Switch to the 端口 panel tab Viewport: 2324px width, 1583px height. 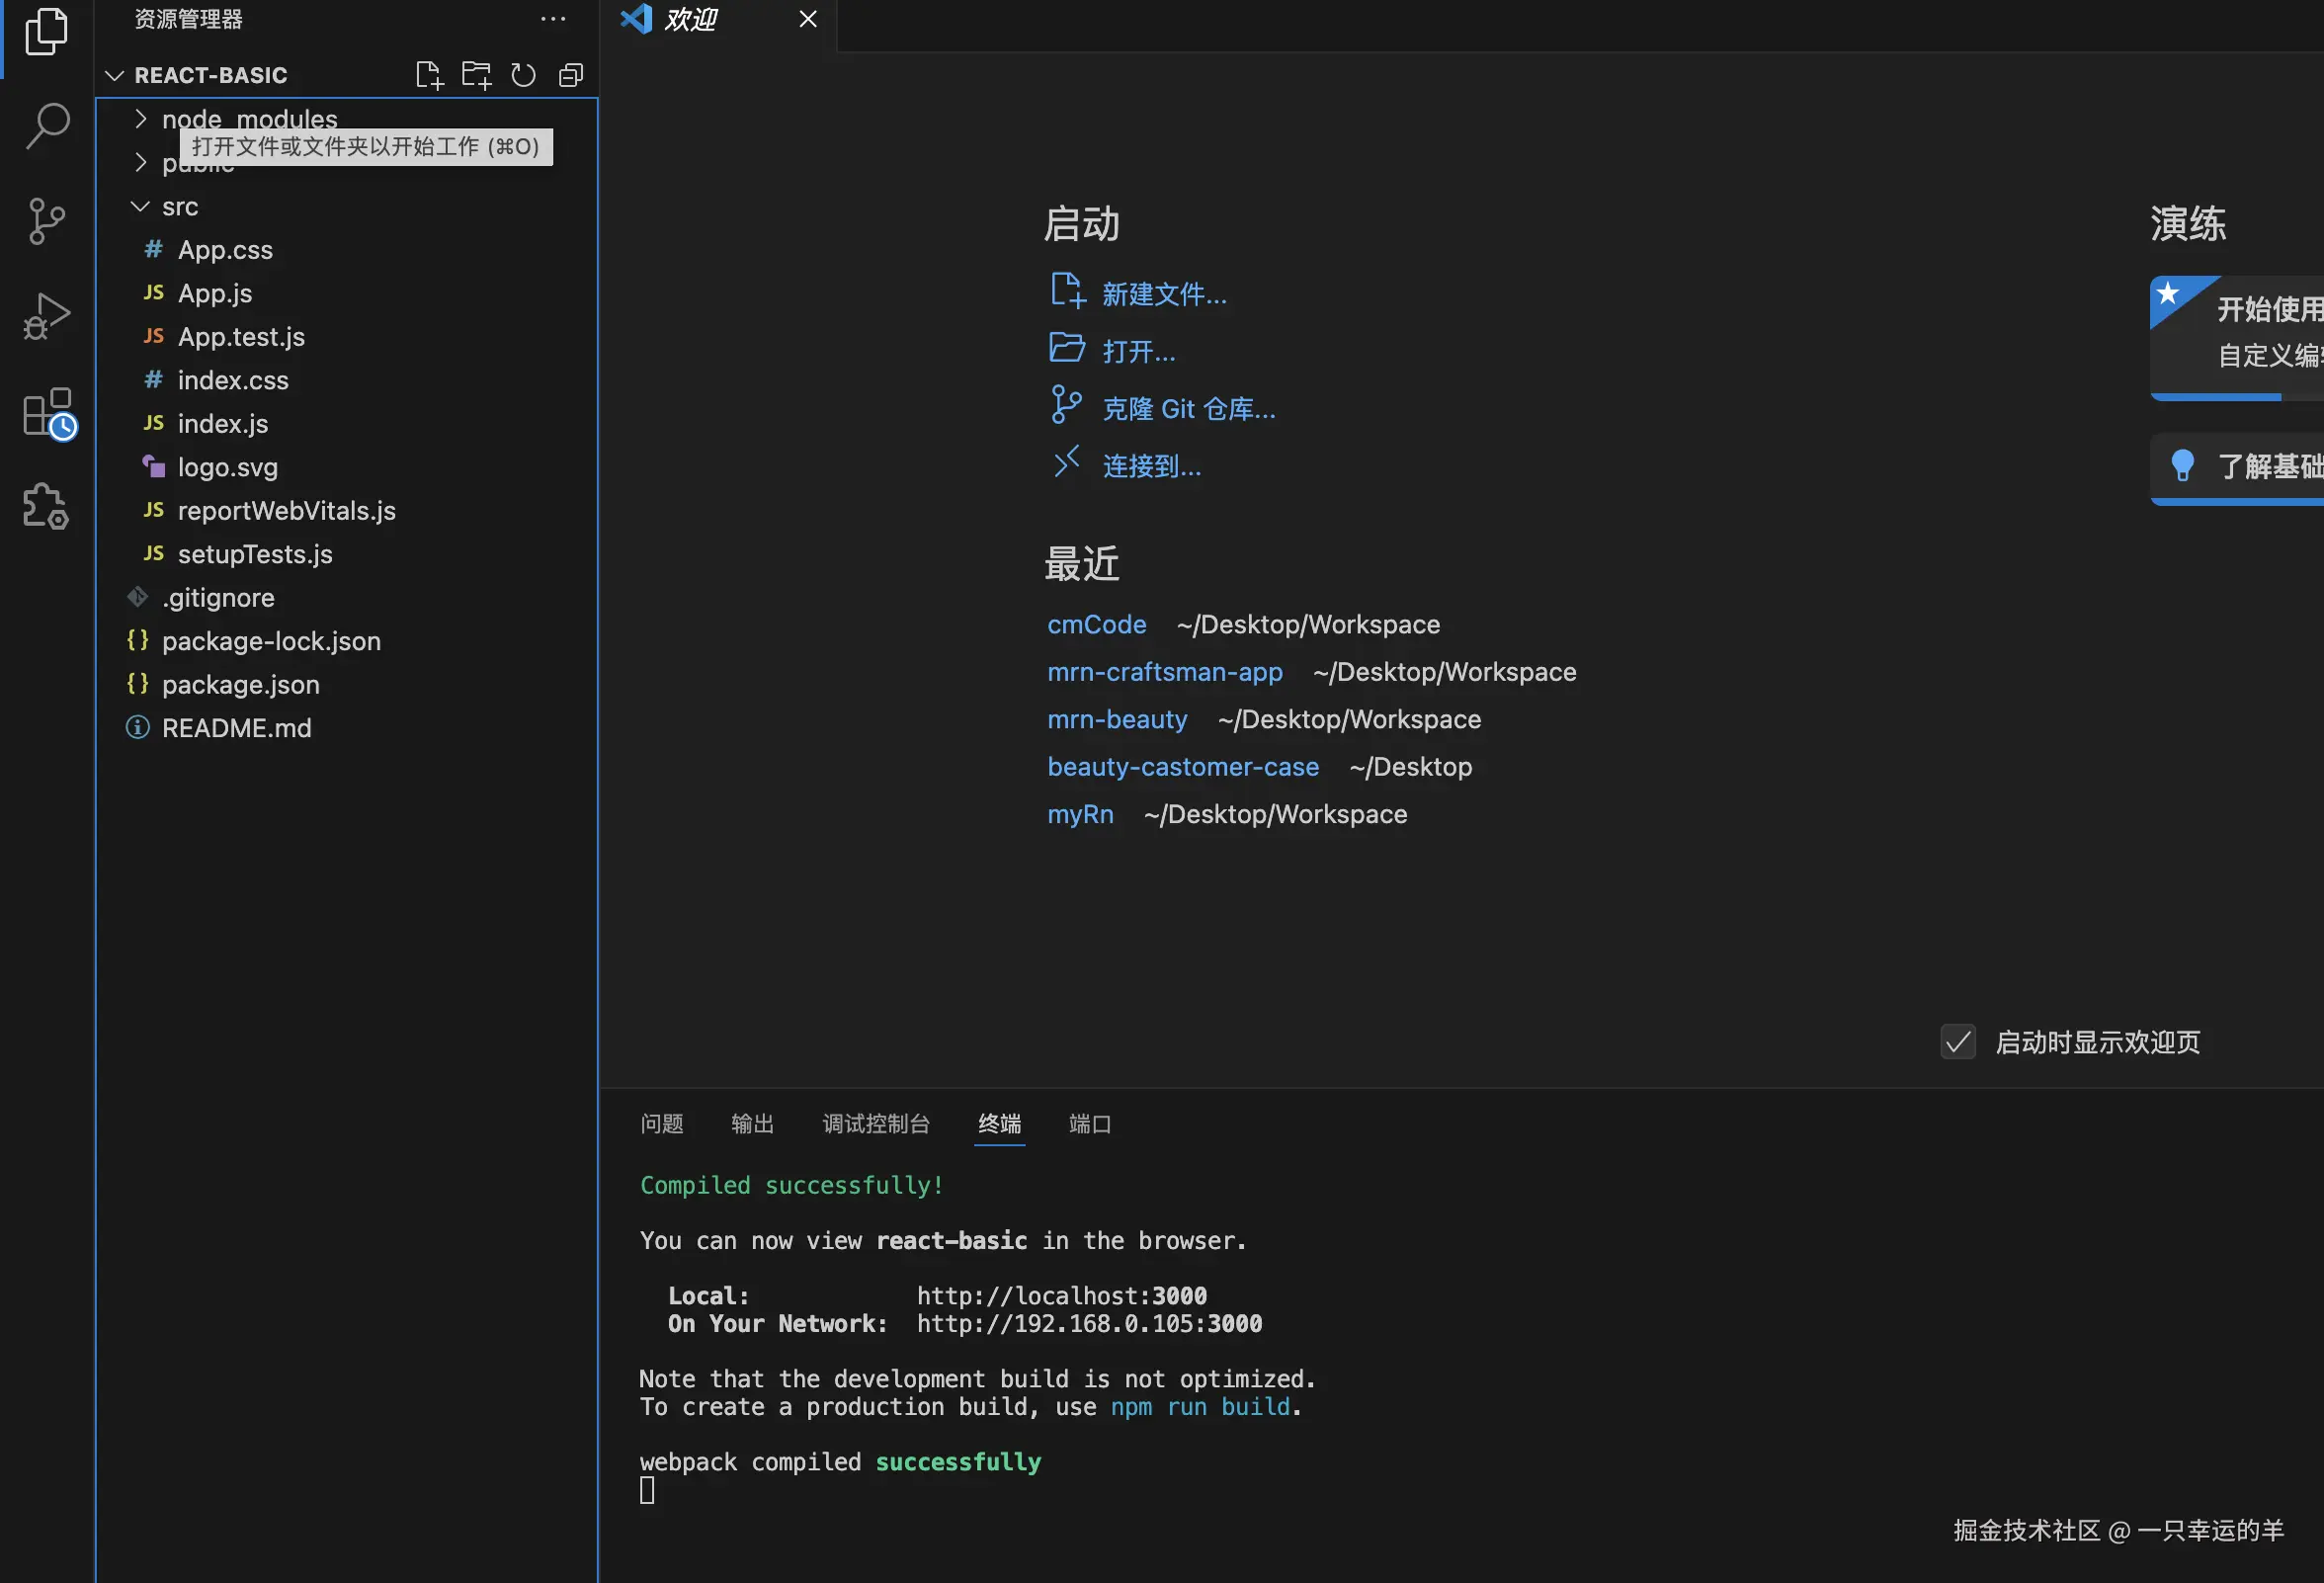click(1090, 1124)
